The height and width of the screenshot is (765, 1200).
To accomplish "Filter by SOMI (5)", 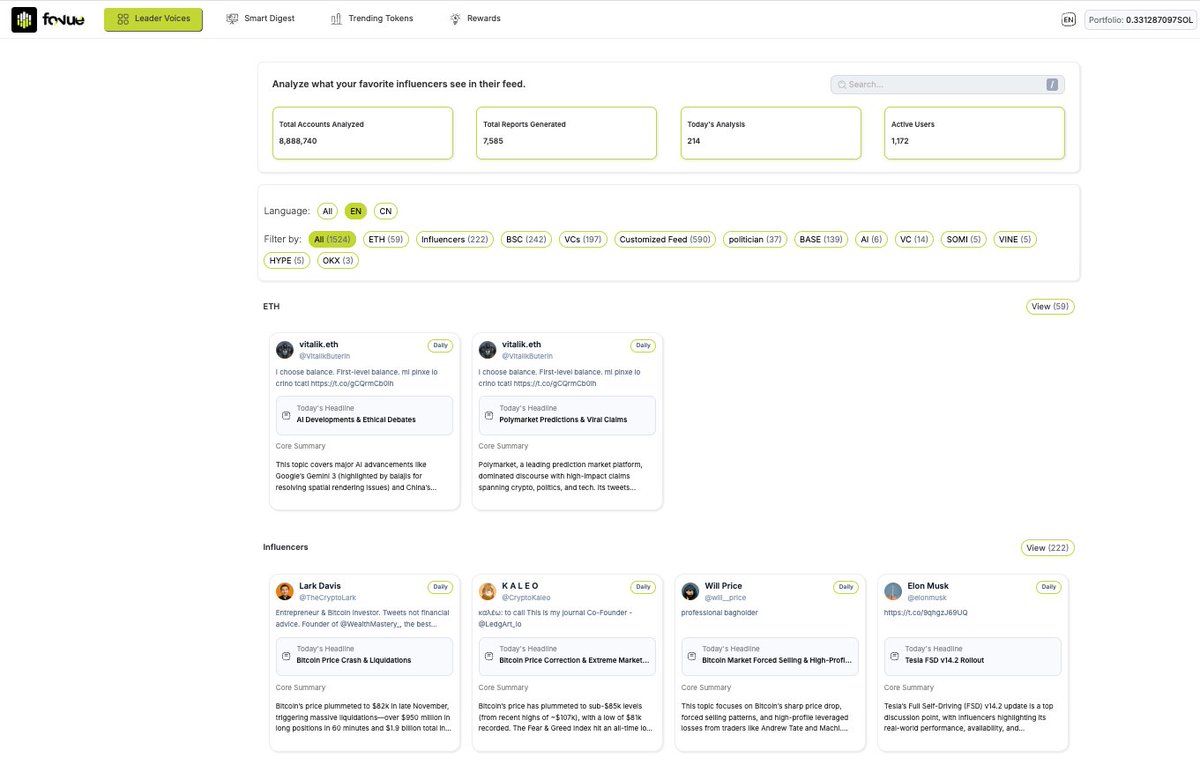I will click(x=964, y=240).
